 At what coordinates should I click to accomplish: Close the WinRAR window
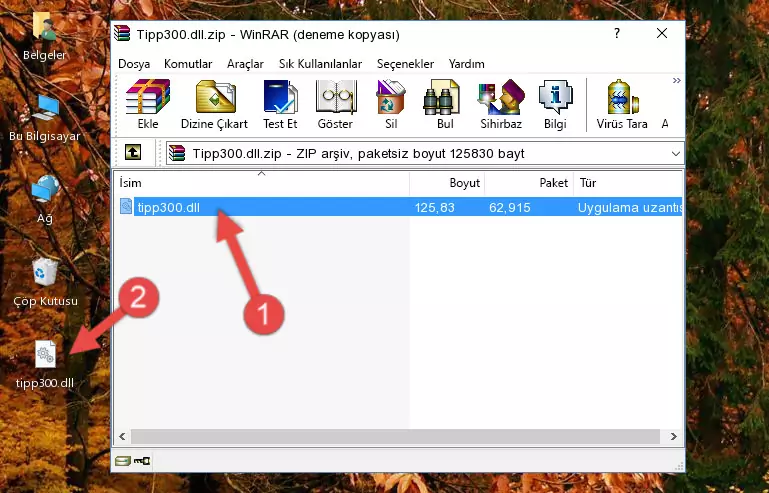click(x=662, y=33)
